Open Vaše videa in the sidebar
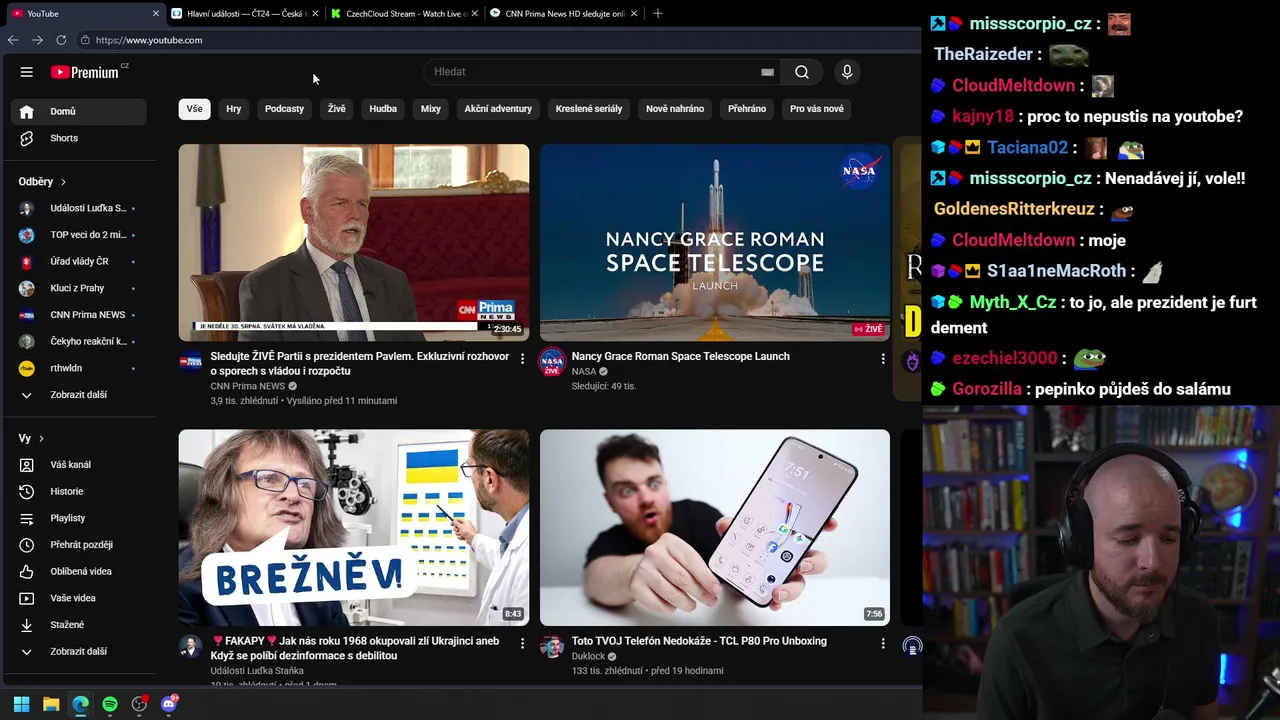This screenshot has height=720, width=1280. [79, 598]
